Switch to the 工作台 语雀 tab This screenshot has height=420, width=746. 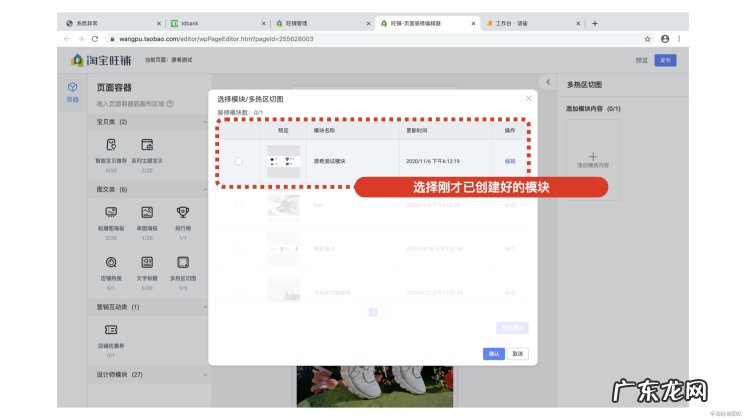click(x=532, y=23)
